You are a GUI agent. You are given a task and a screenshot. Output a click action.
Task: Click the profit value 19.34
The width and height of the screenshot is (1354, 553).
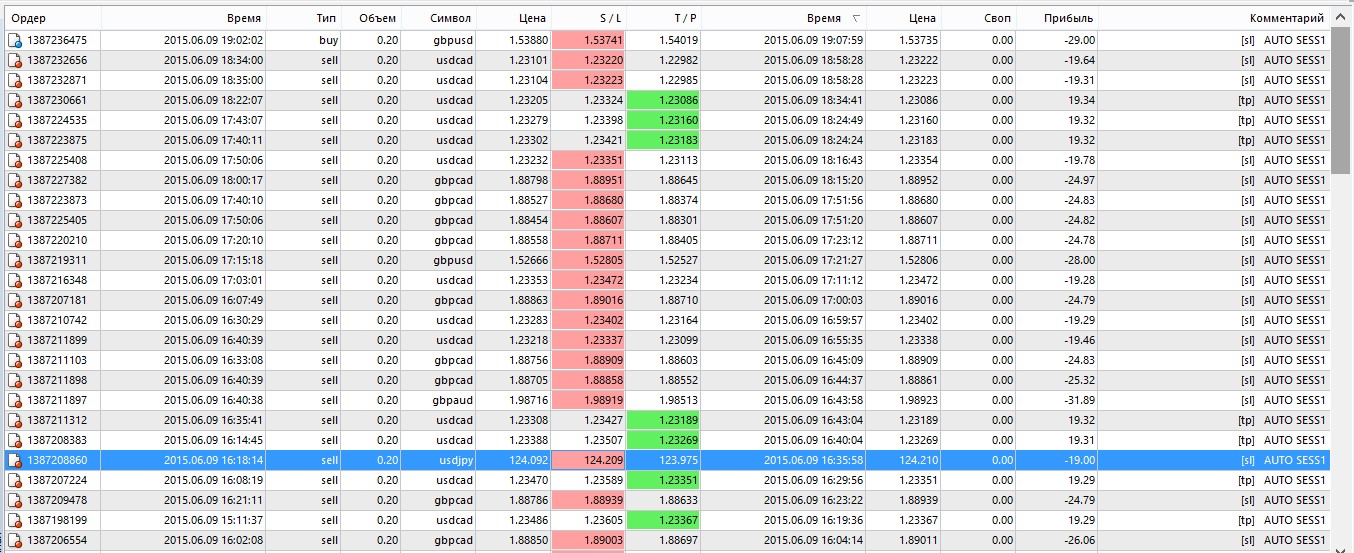[x=1082, y=101]
